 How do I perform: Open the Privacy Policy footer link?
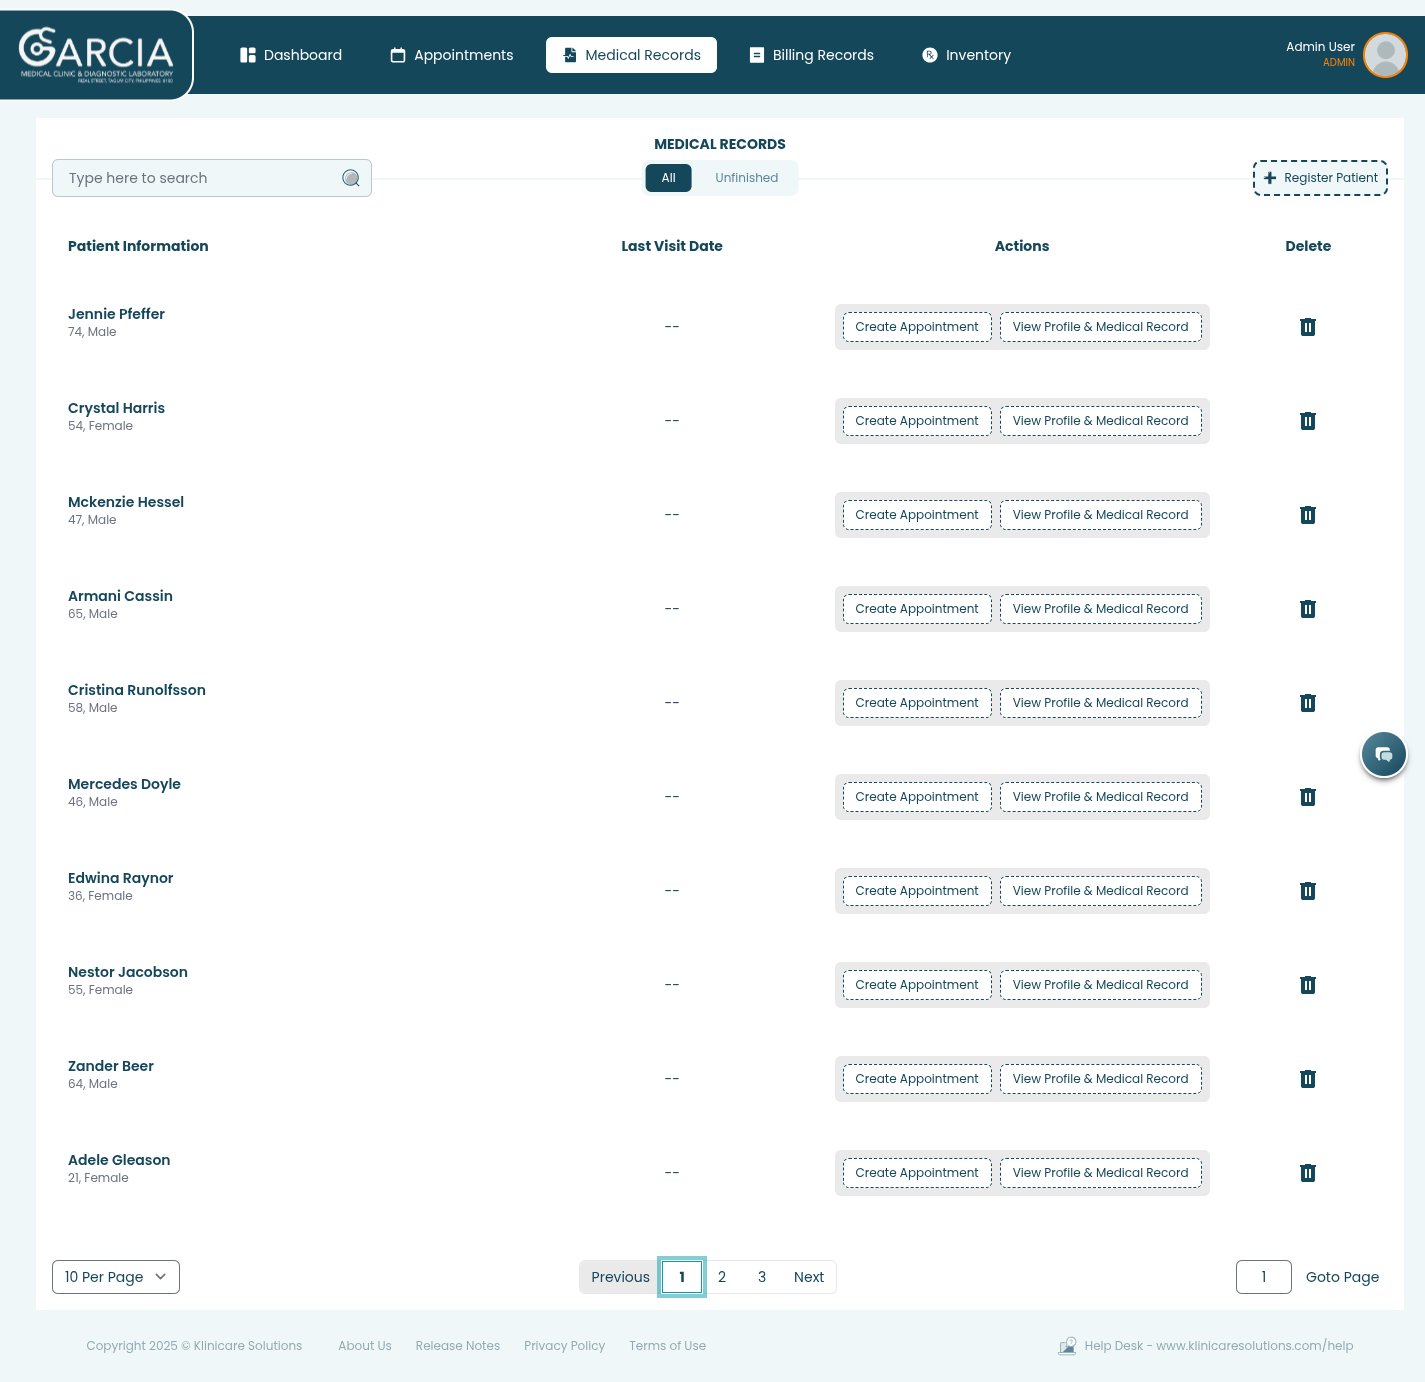point(564,1346)
